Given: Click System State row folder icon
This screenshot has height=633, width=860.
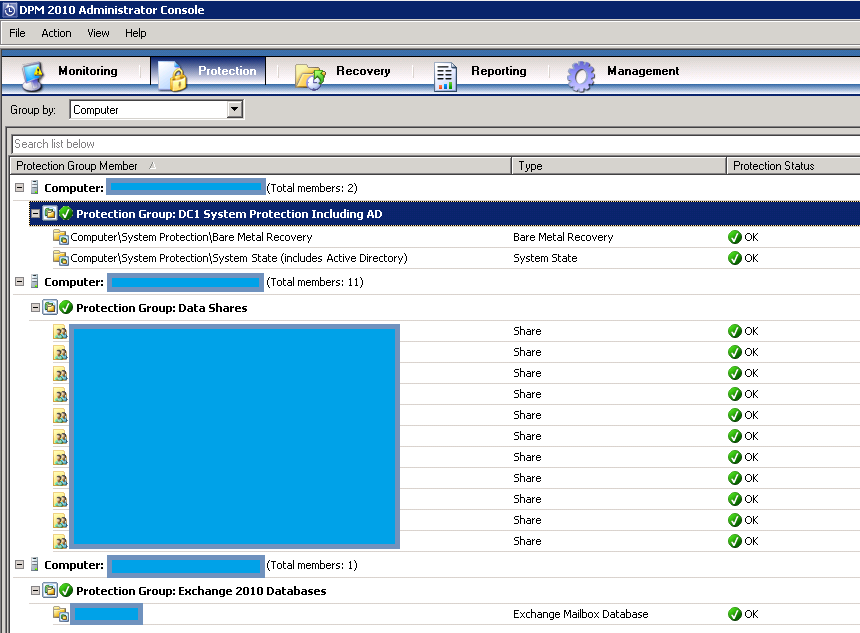Looking at the screenshot, I should (60, 258).
